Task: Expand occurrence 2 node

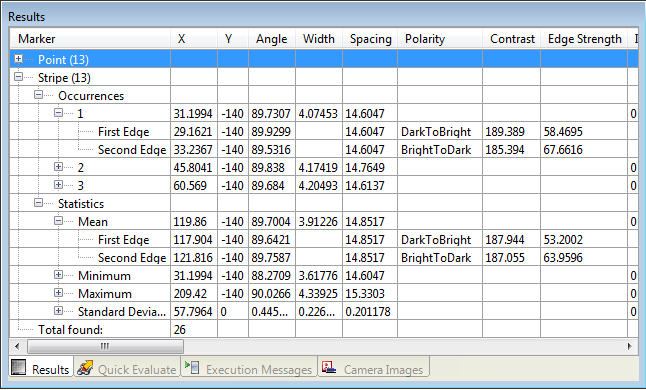Action: point(59,167)
